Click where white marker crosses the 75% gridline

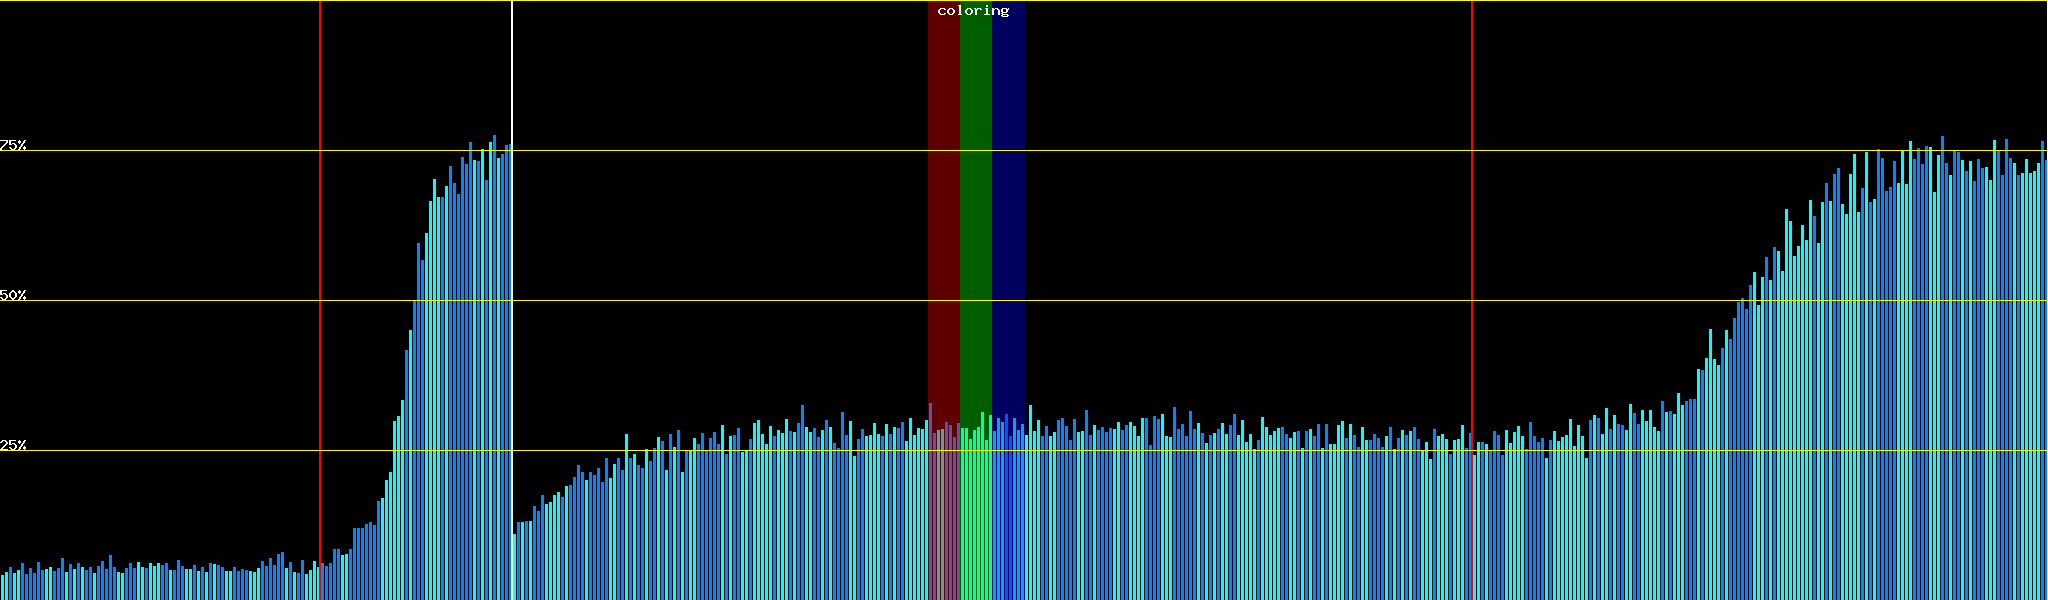pos(512,151)
